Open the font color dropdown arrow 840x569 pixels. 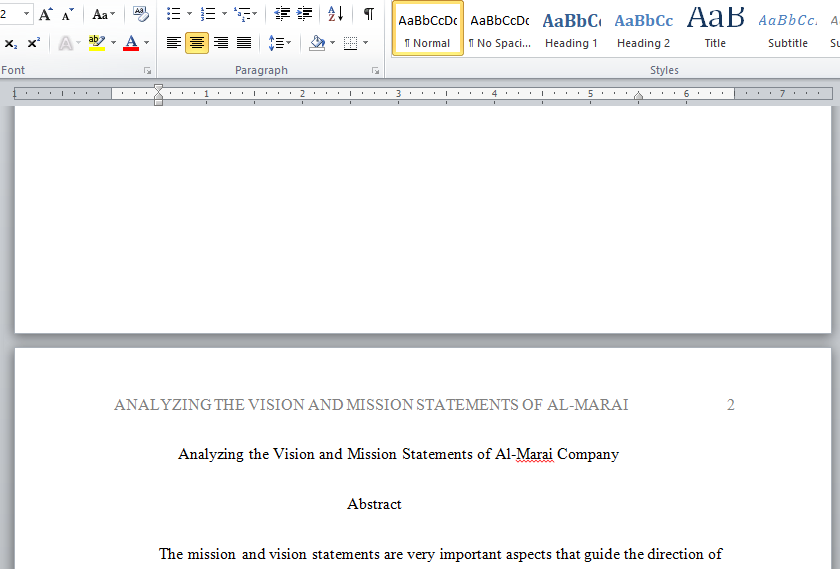coord(146,43)
